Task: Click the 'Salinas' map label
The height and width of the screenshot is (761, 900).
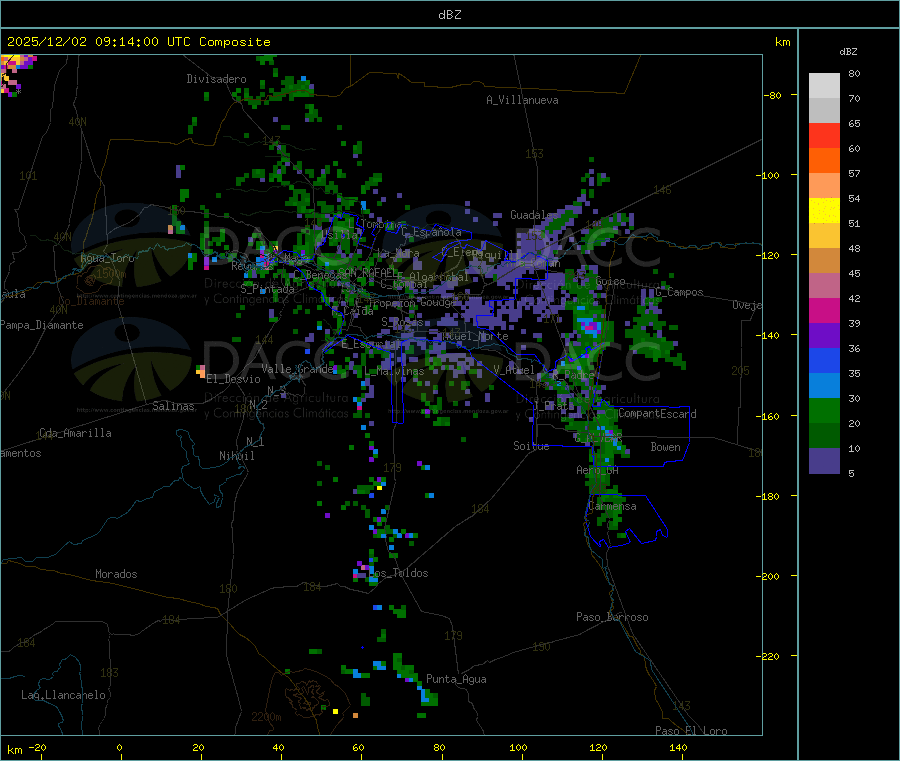Action: pos(173,406)
